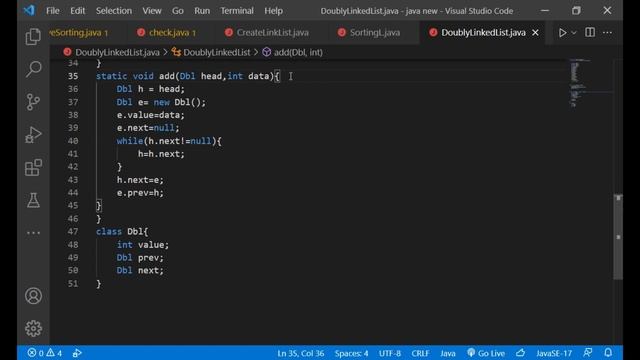Show additional views ellipsis in activity bar
This screenshot has height=360, width=640.
[x=33, y=233]
